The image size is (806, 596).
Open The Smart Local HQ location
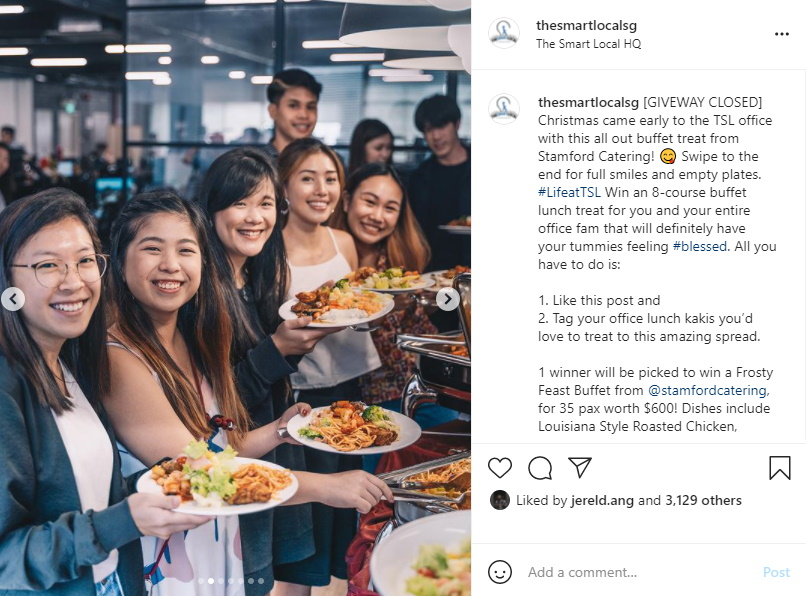[x=589, y=44]
